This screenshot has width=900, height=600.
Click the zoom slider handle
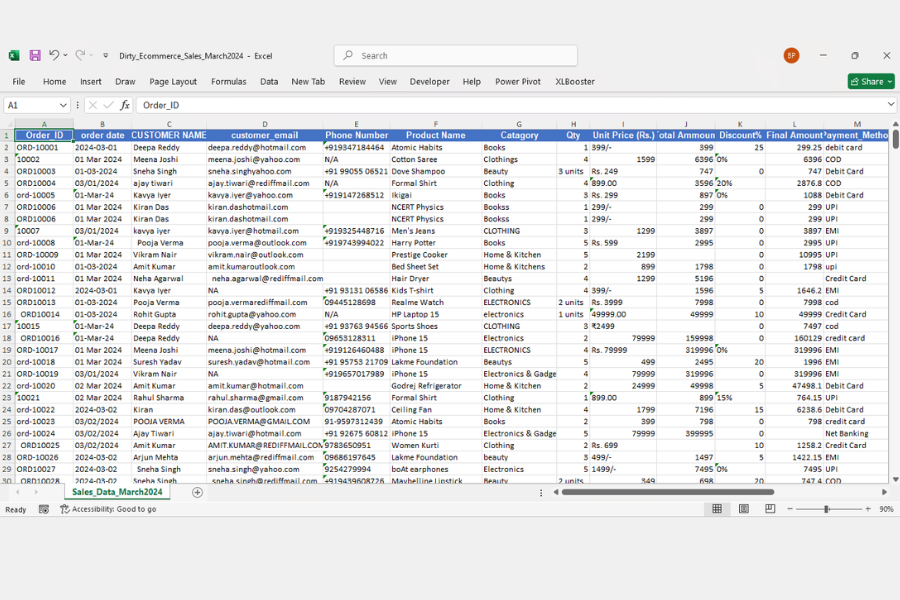click(x=827, y=509)
